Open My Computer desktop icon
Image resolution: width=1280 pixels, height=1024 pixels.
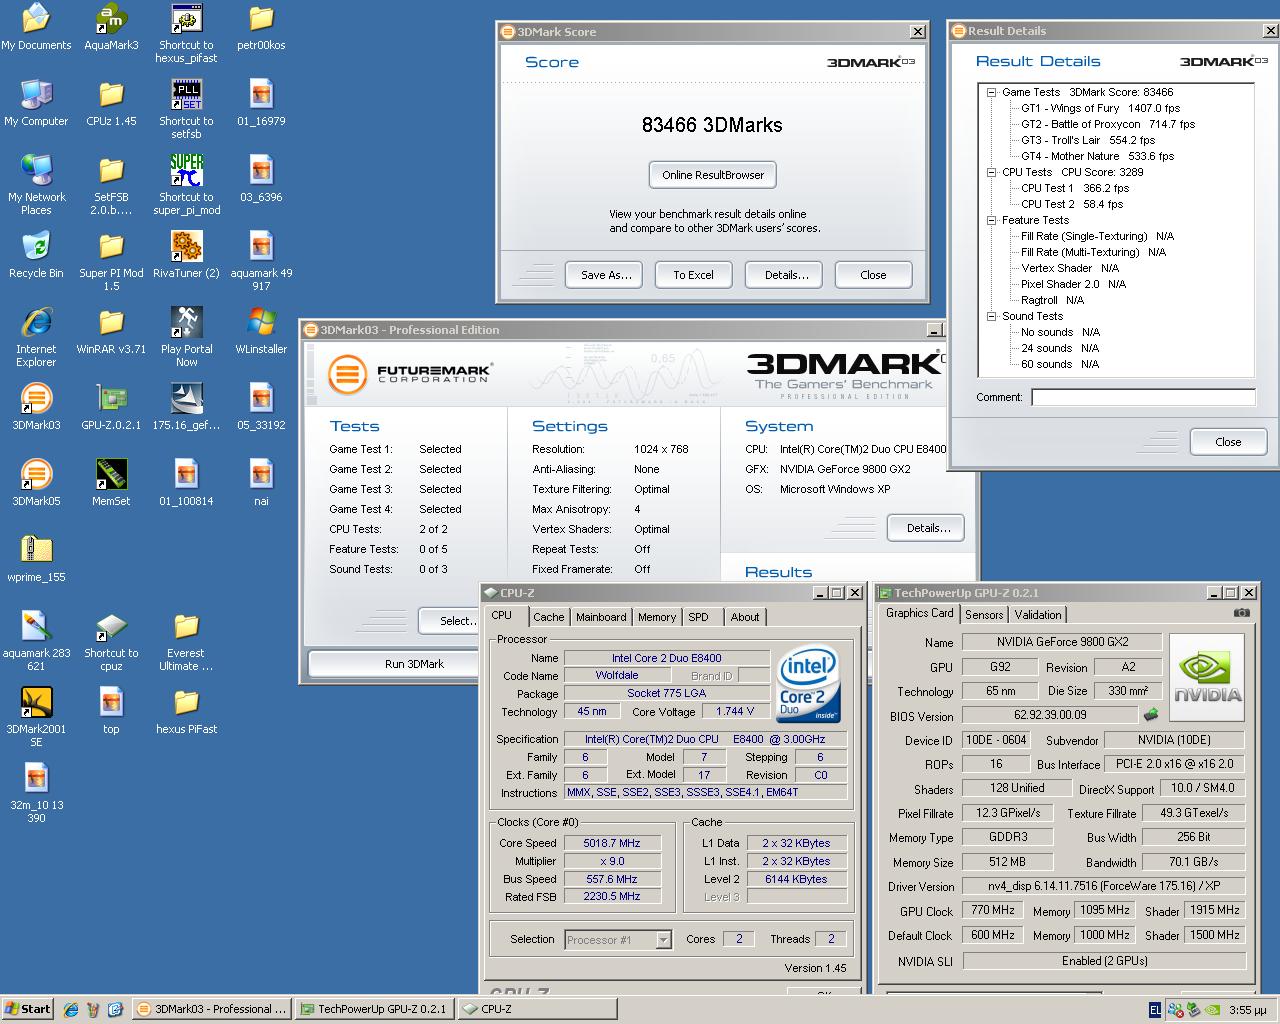[36, 104]
